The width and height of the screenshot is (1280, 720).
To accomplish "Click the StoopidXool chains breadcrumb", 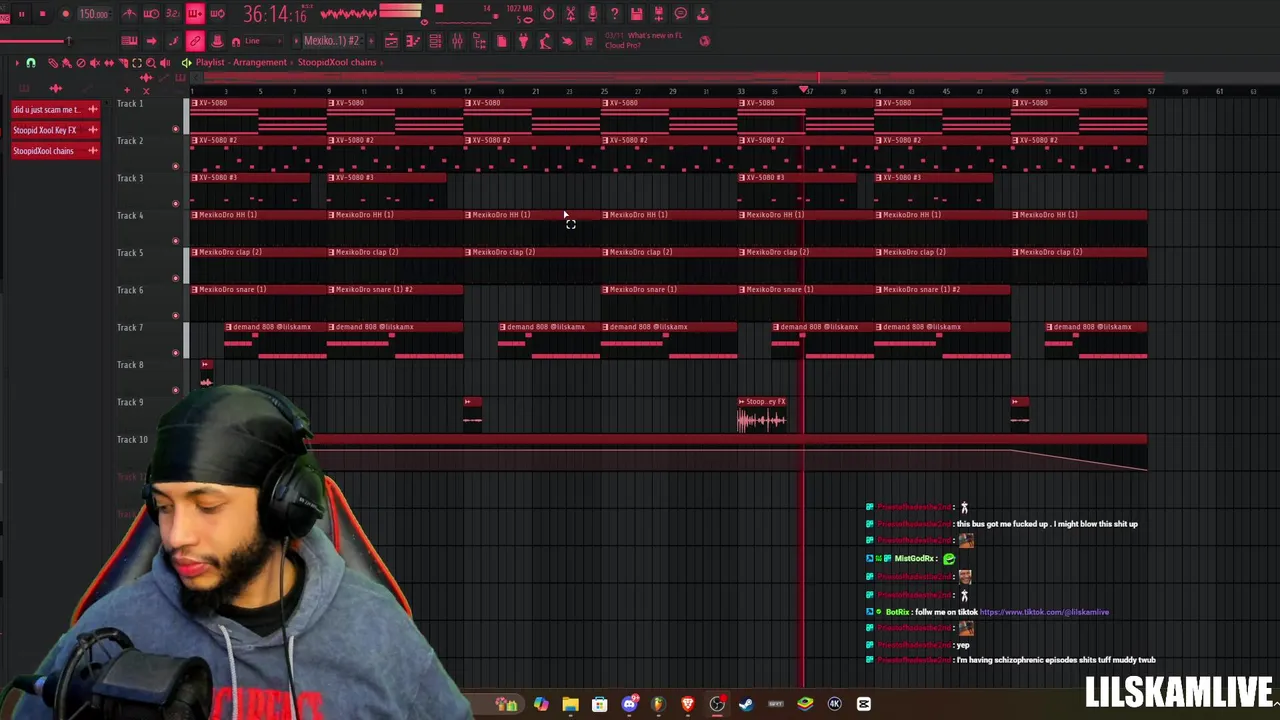I will coord(337,62).
